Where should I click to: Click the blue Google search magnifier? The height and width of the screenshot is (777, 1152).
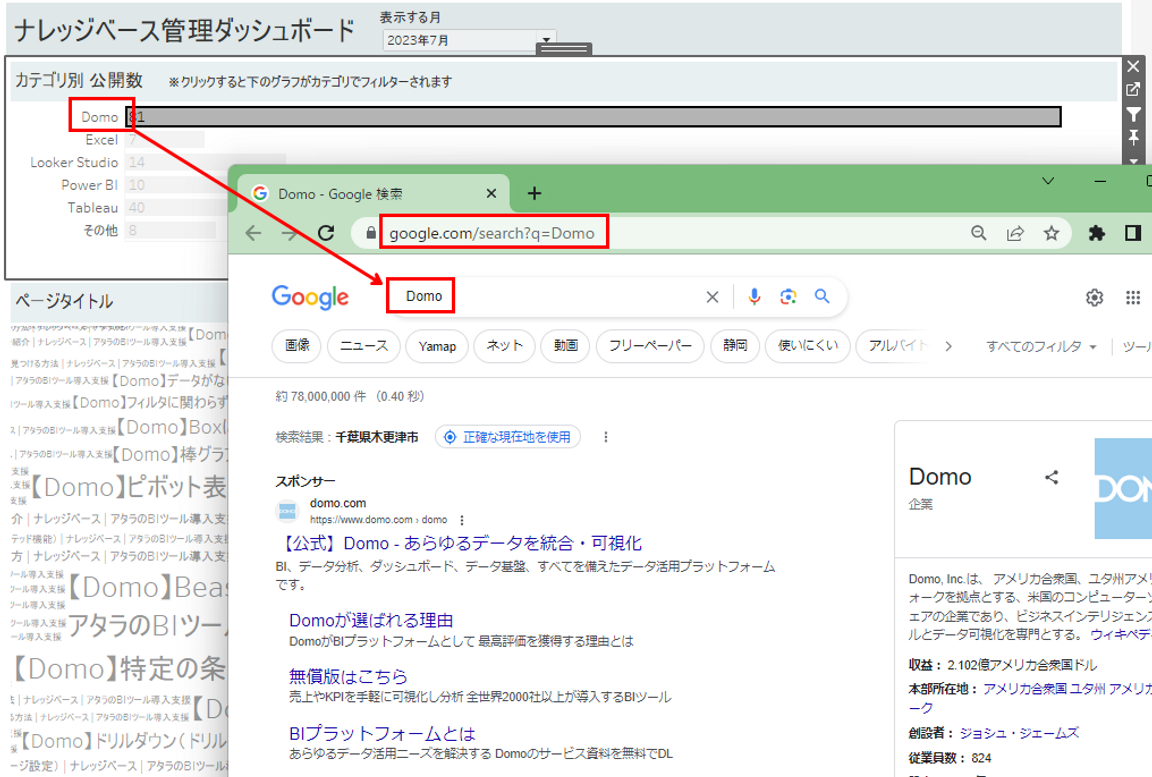822,296
